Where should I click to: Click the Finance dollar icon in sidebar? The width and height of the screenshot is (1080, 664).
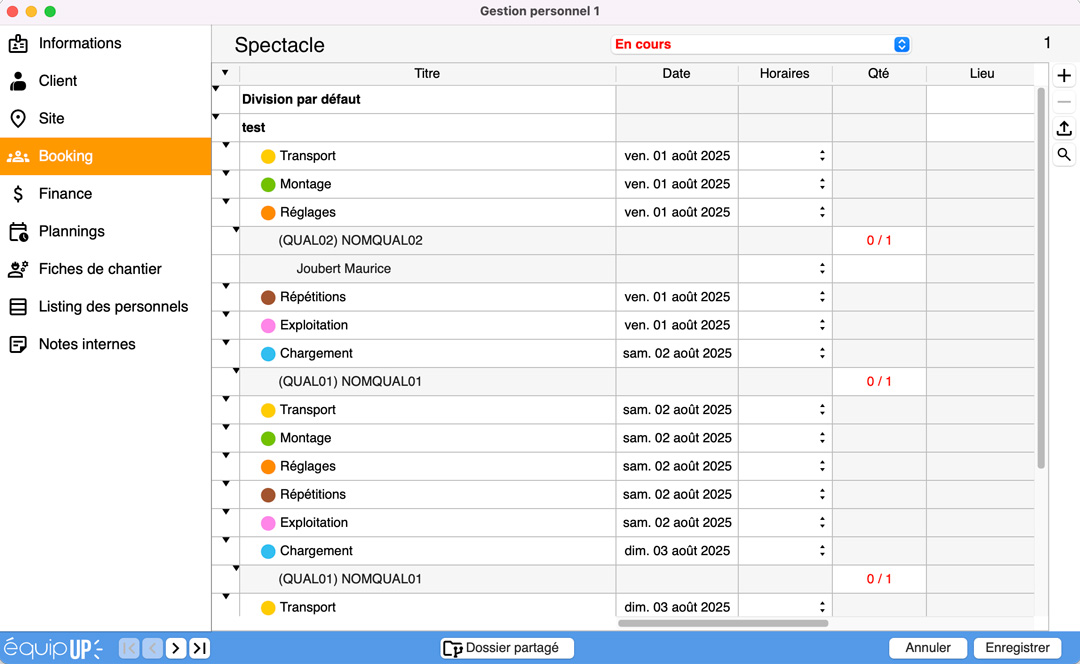18,194
